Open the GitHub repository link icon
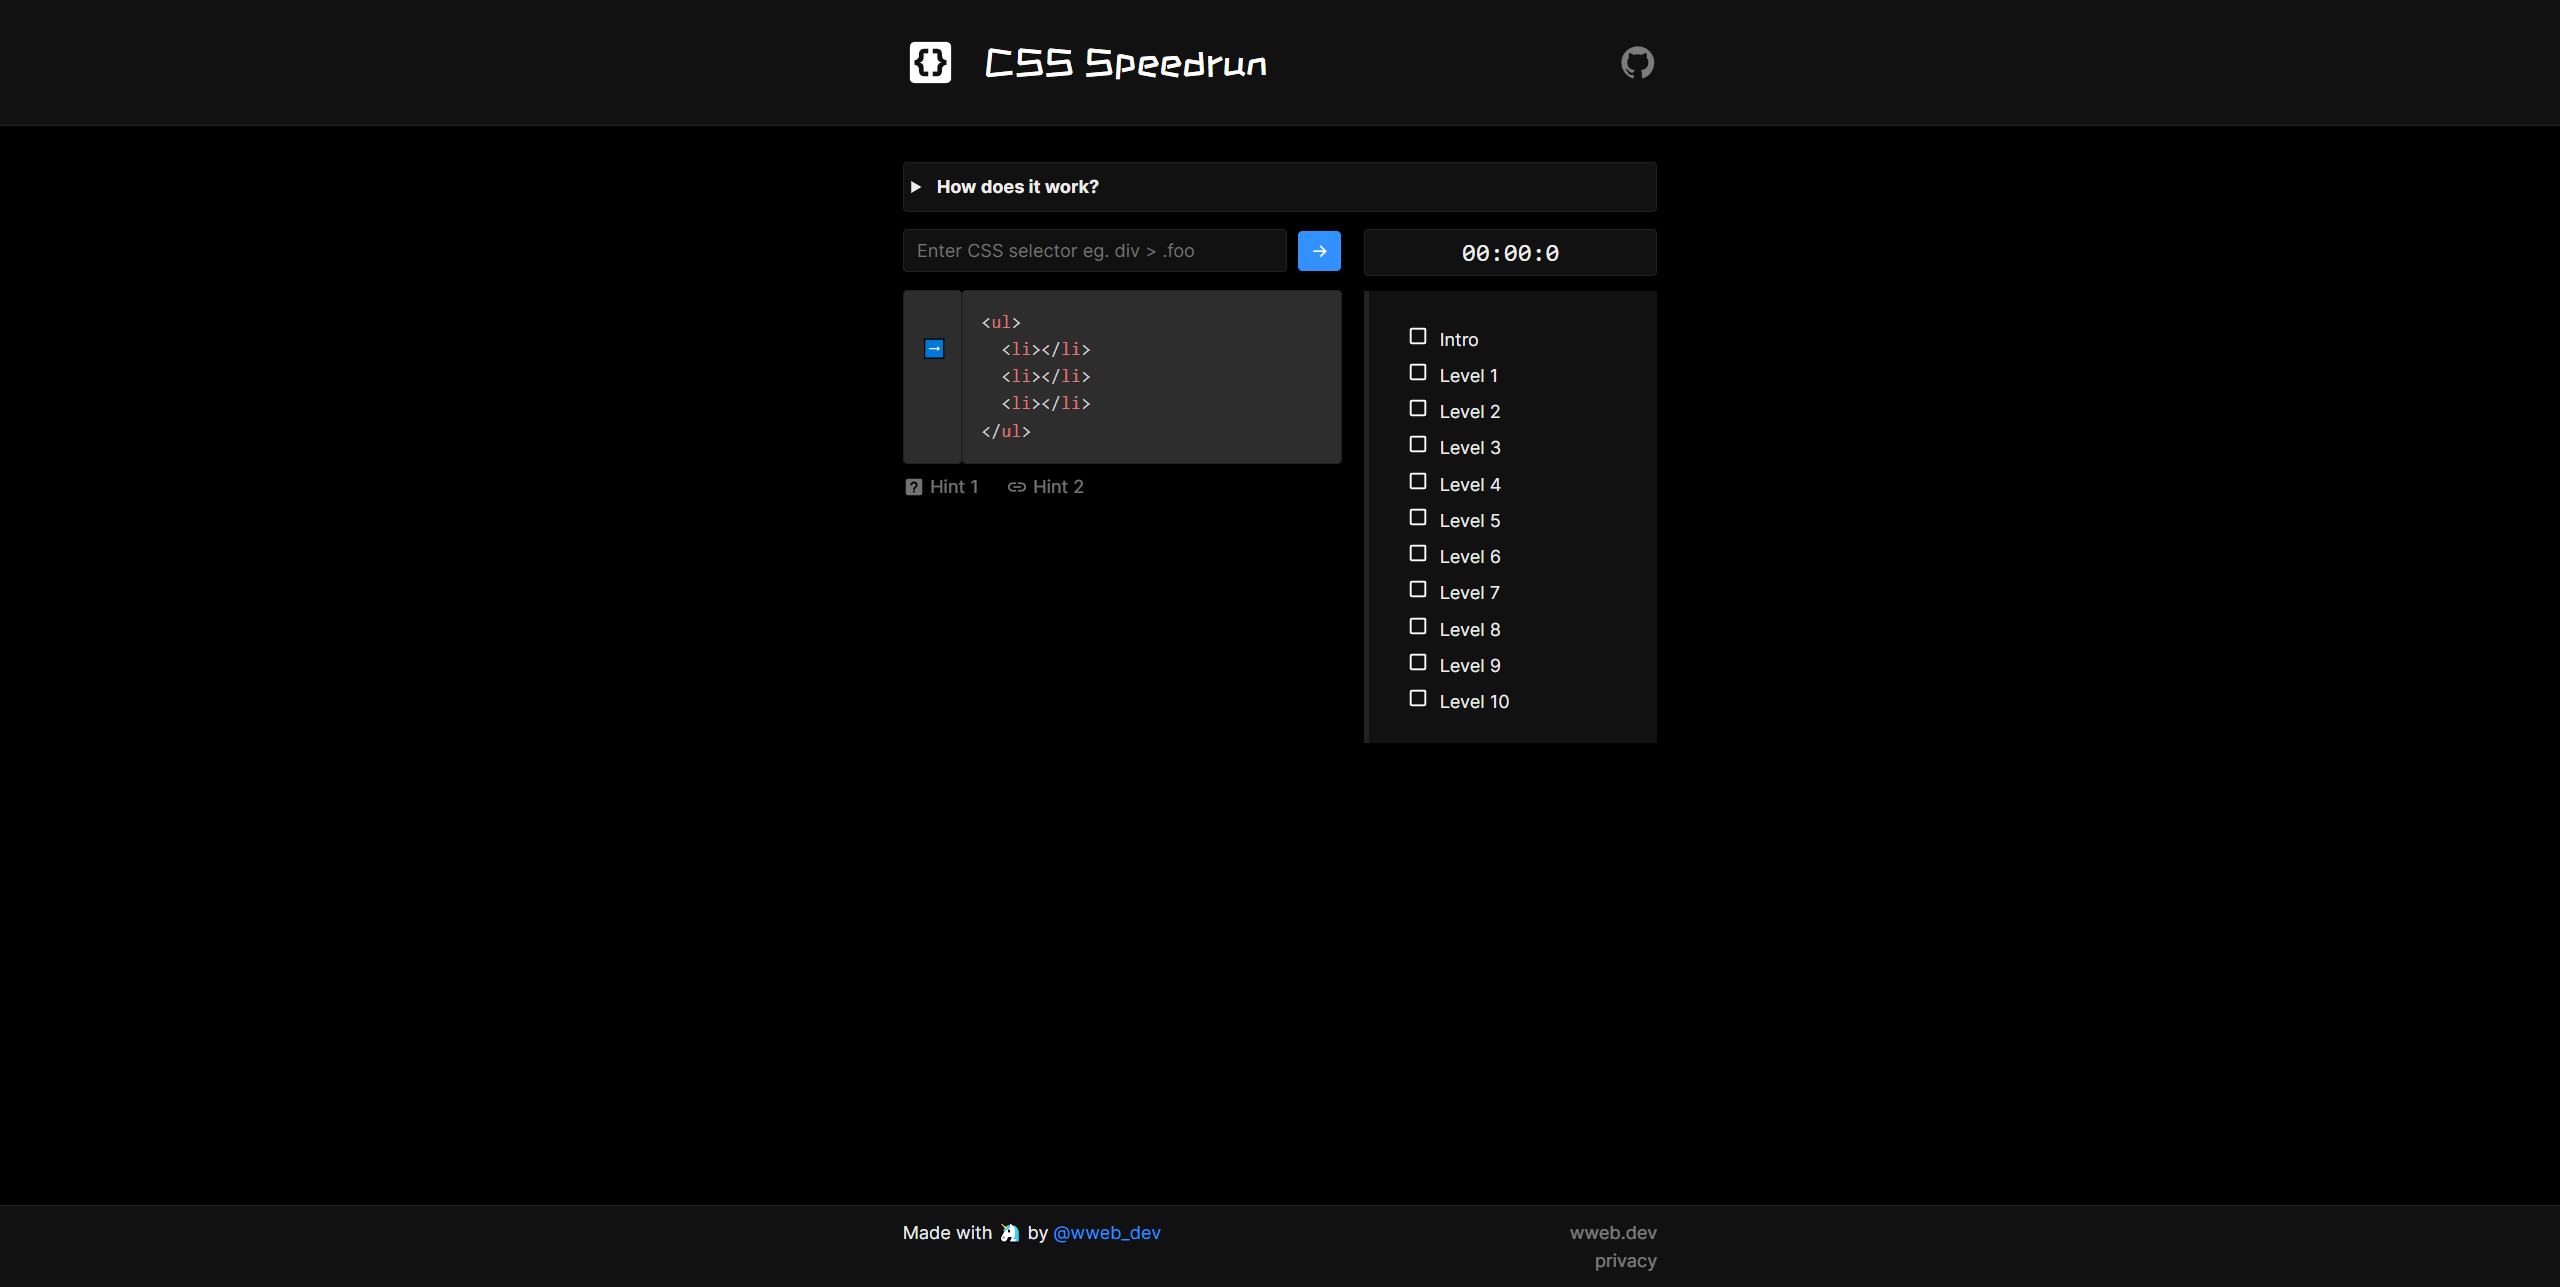 (x=1638, y=62)
